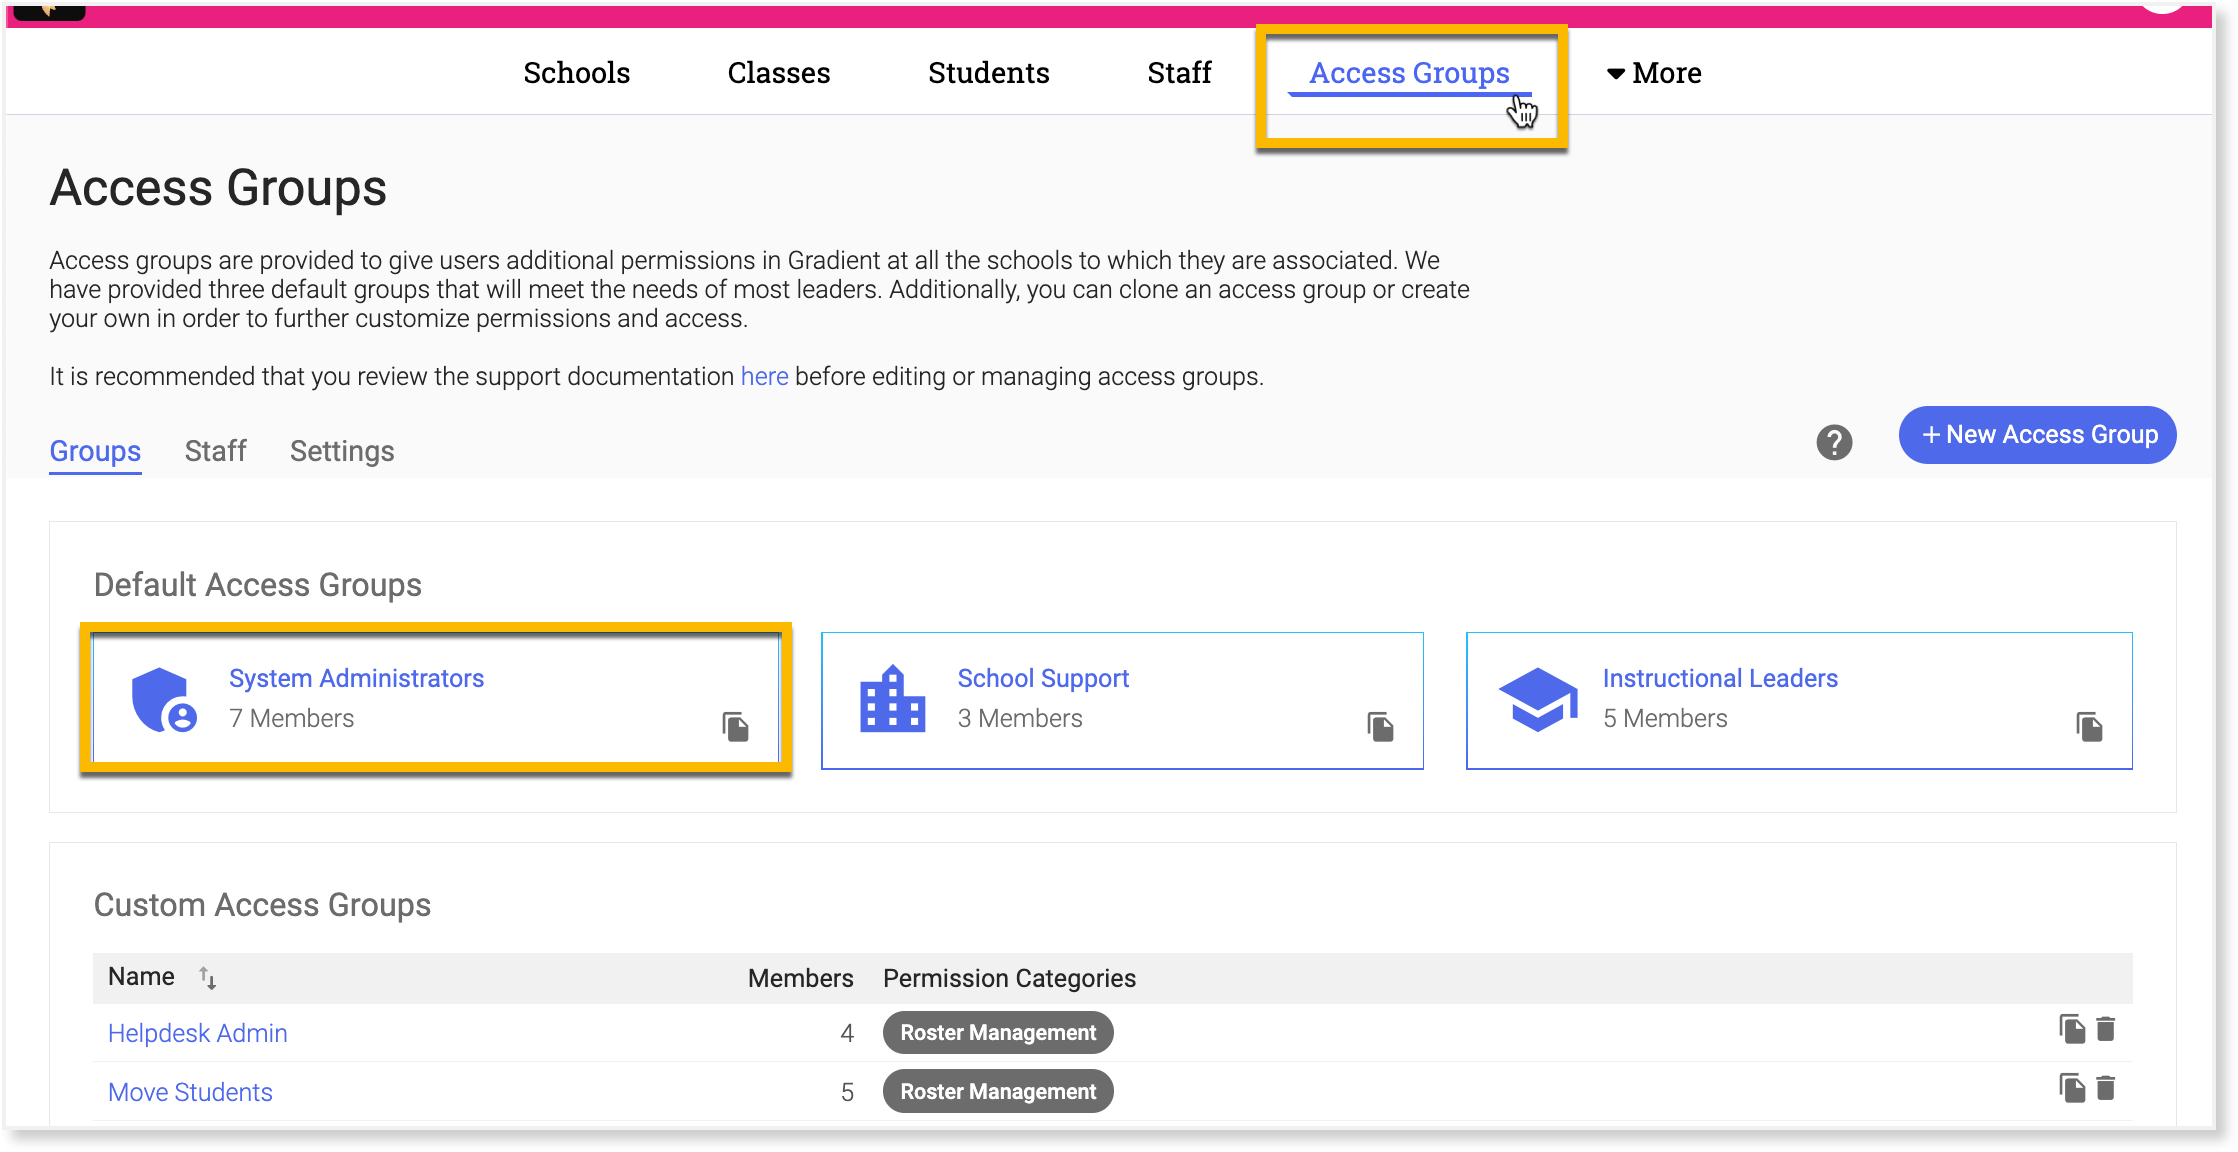This screenshot has width=2238, height=1152.
Task: Navigate to the Classes section
Action: pyautogui.click(x=778, y=72)
